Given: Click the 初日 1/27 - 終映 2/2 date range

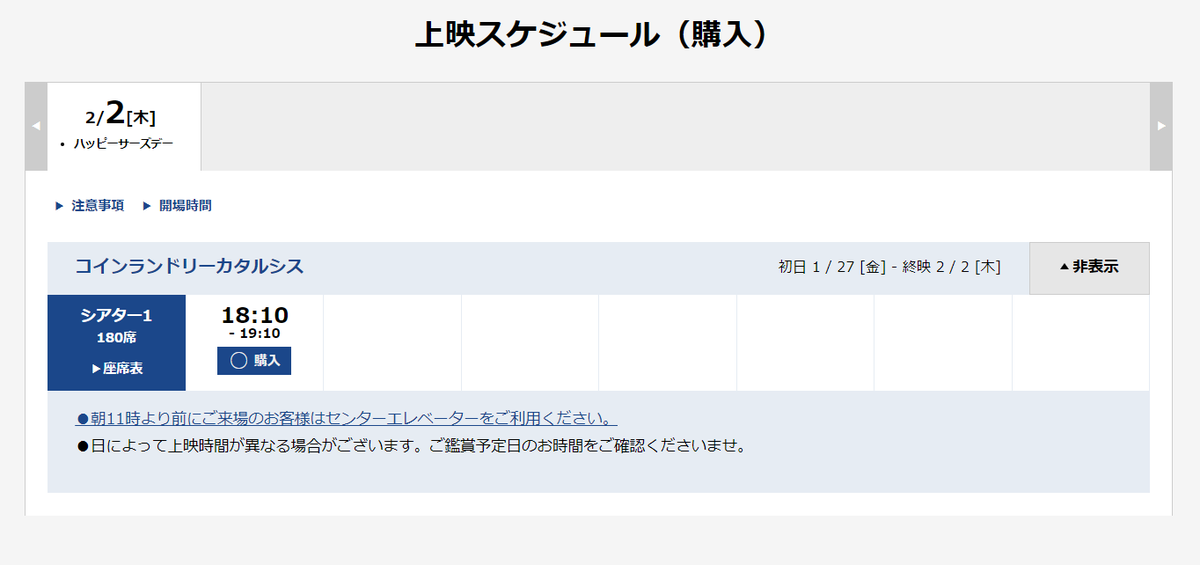Looking at the screenshot, I should 890,268.
